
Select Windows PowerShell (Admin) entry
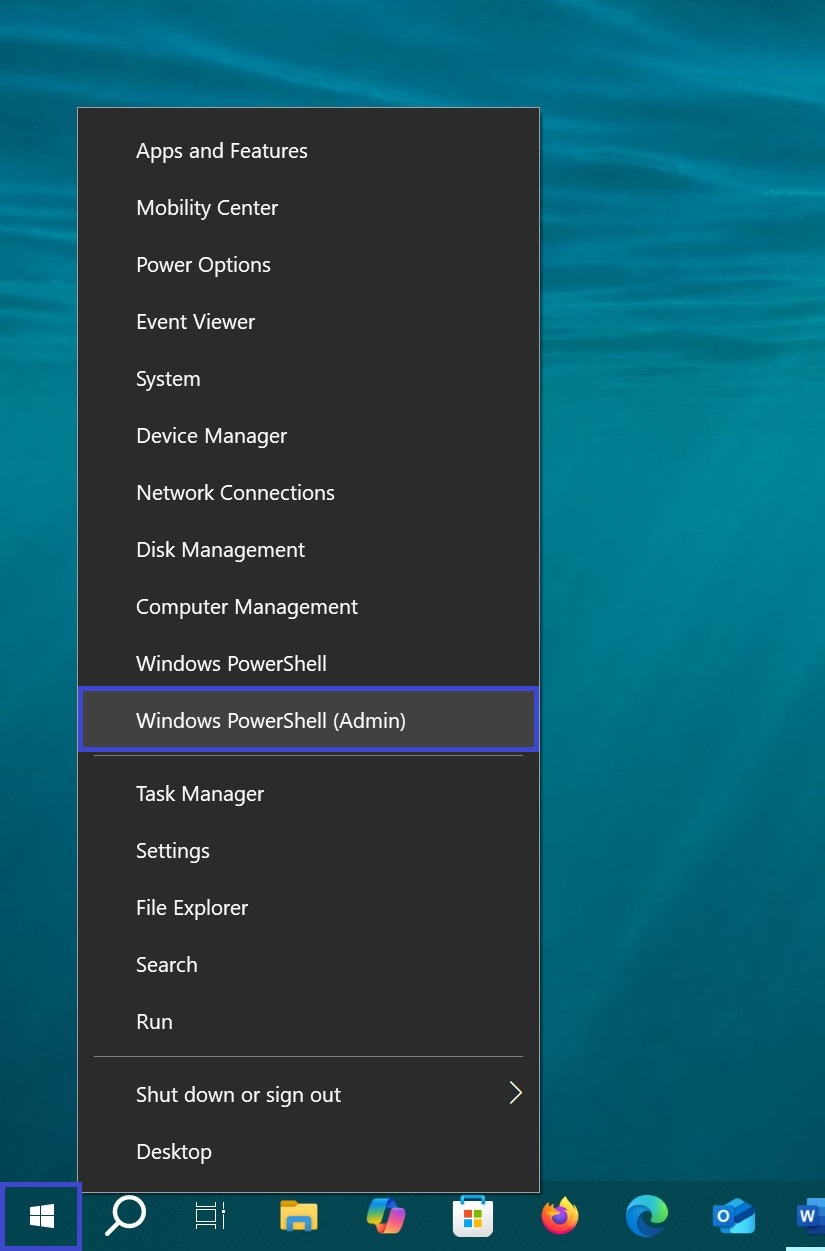pos(309,720)
